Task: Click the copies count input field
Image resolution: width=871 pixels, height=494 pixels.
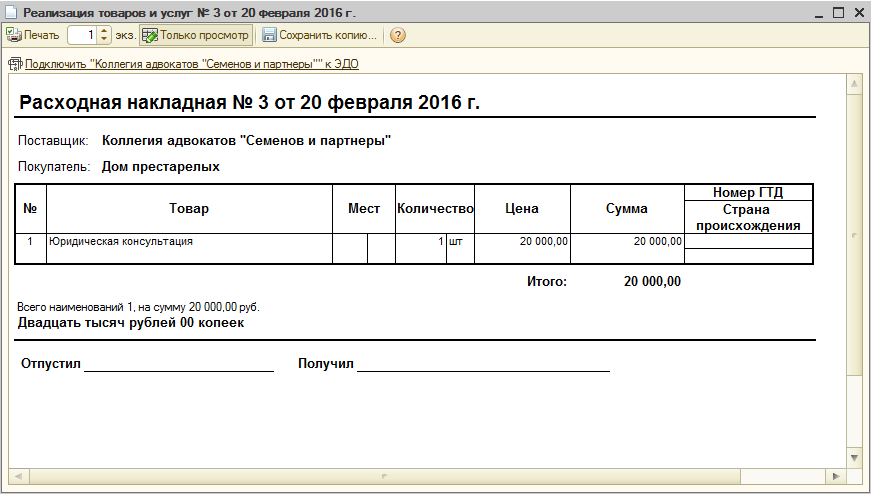Action: (x=83, y=35)
